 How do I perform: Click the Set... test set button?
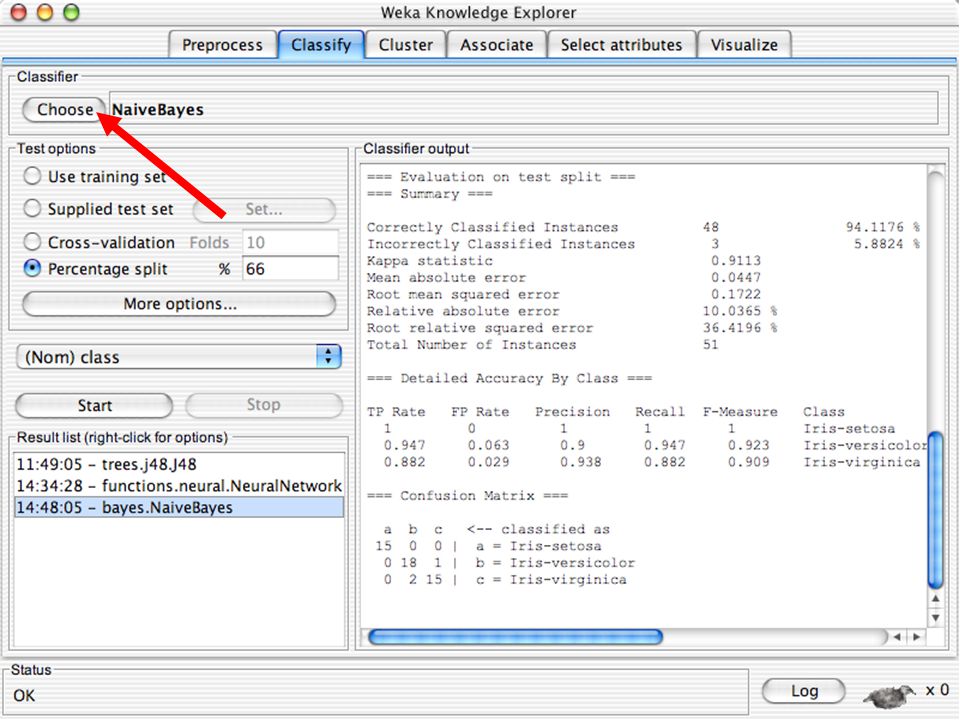click(x=264, y=209)
